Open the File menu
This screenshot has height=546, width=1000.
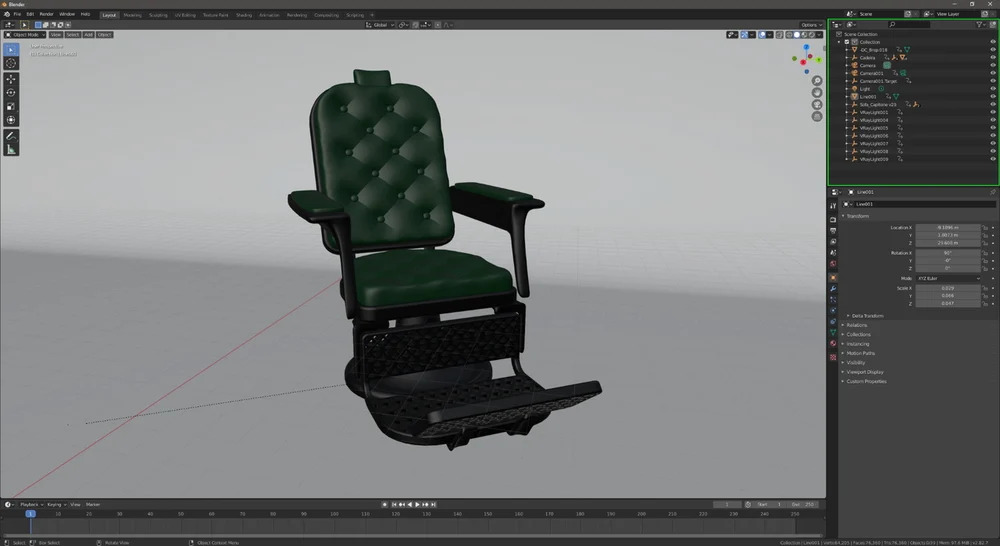(x=17, y=14)
